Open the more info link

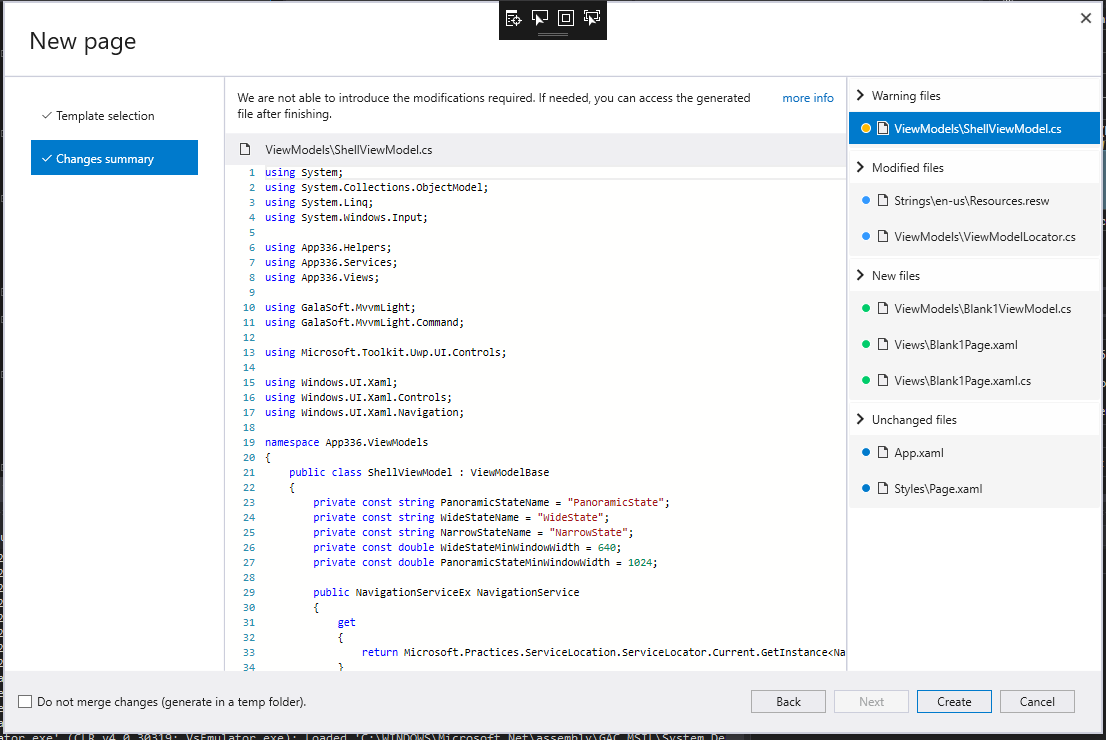click(x=808, y=98)
